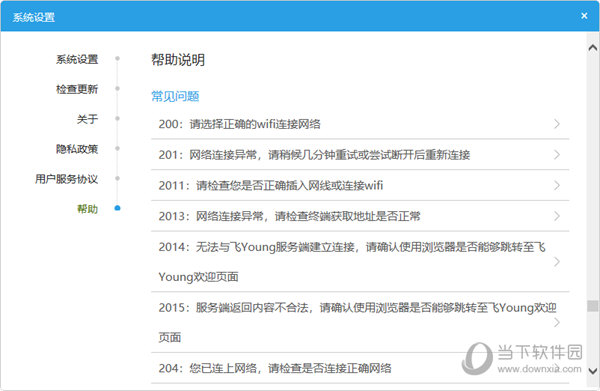Image resolution: width=600 pixels, height=391 pixels.
Task: Expand the 2011 cable check chevron
Action: [557, 185]
